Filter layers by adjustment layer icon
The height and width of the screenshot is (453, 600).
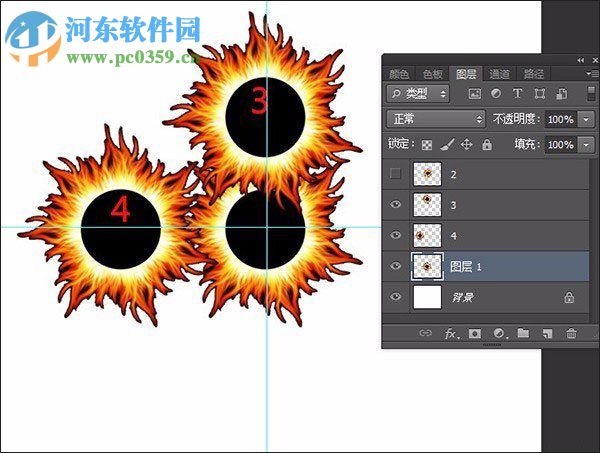(496, 94)
